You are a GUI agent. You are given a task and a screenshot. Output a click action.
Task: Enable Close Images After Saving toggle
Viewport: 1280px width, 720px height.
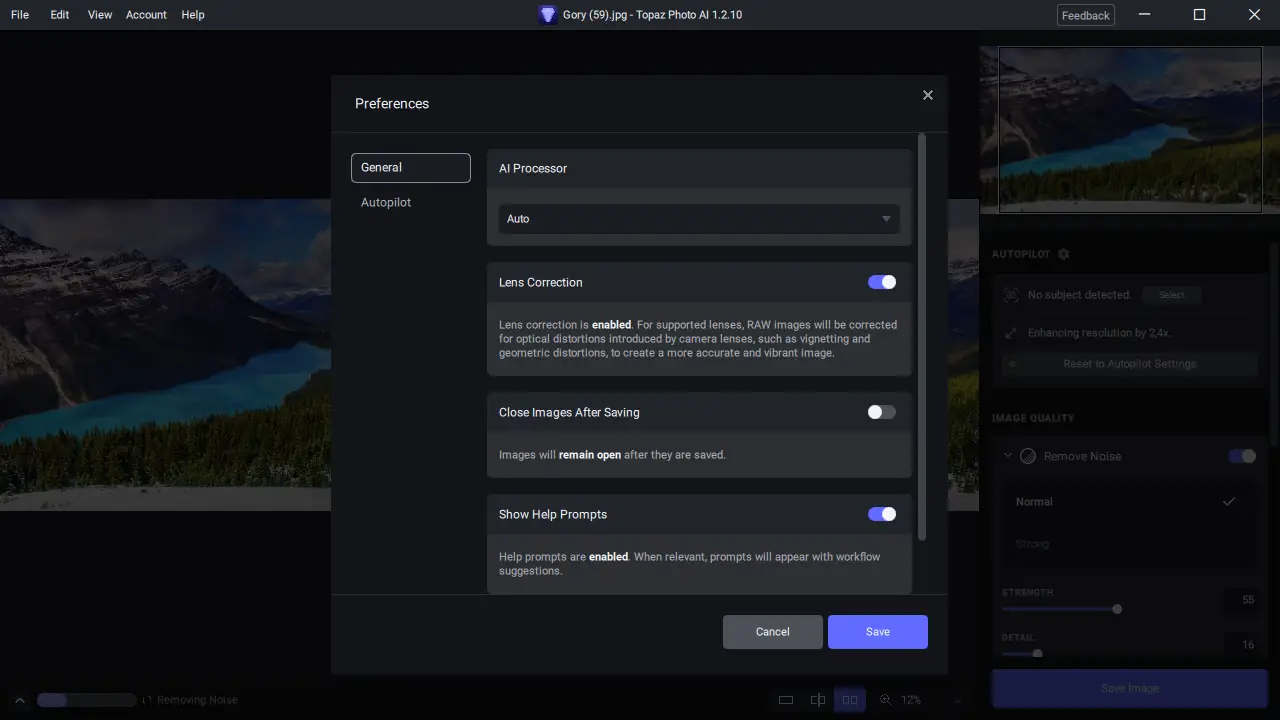(x=882, y=412)
